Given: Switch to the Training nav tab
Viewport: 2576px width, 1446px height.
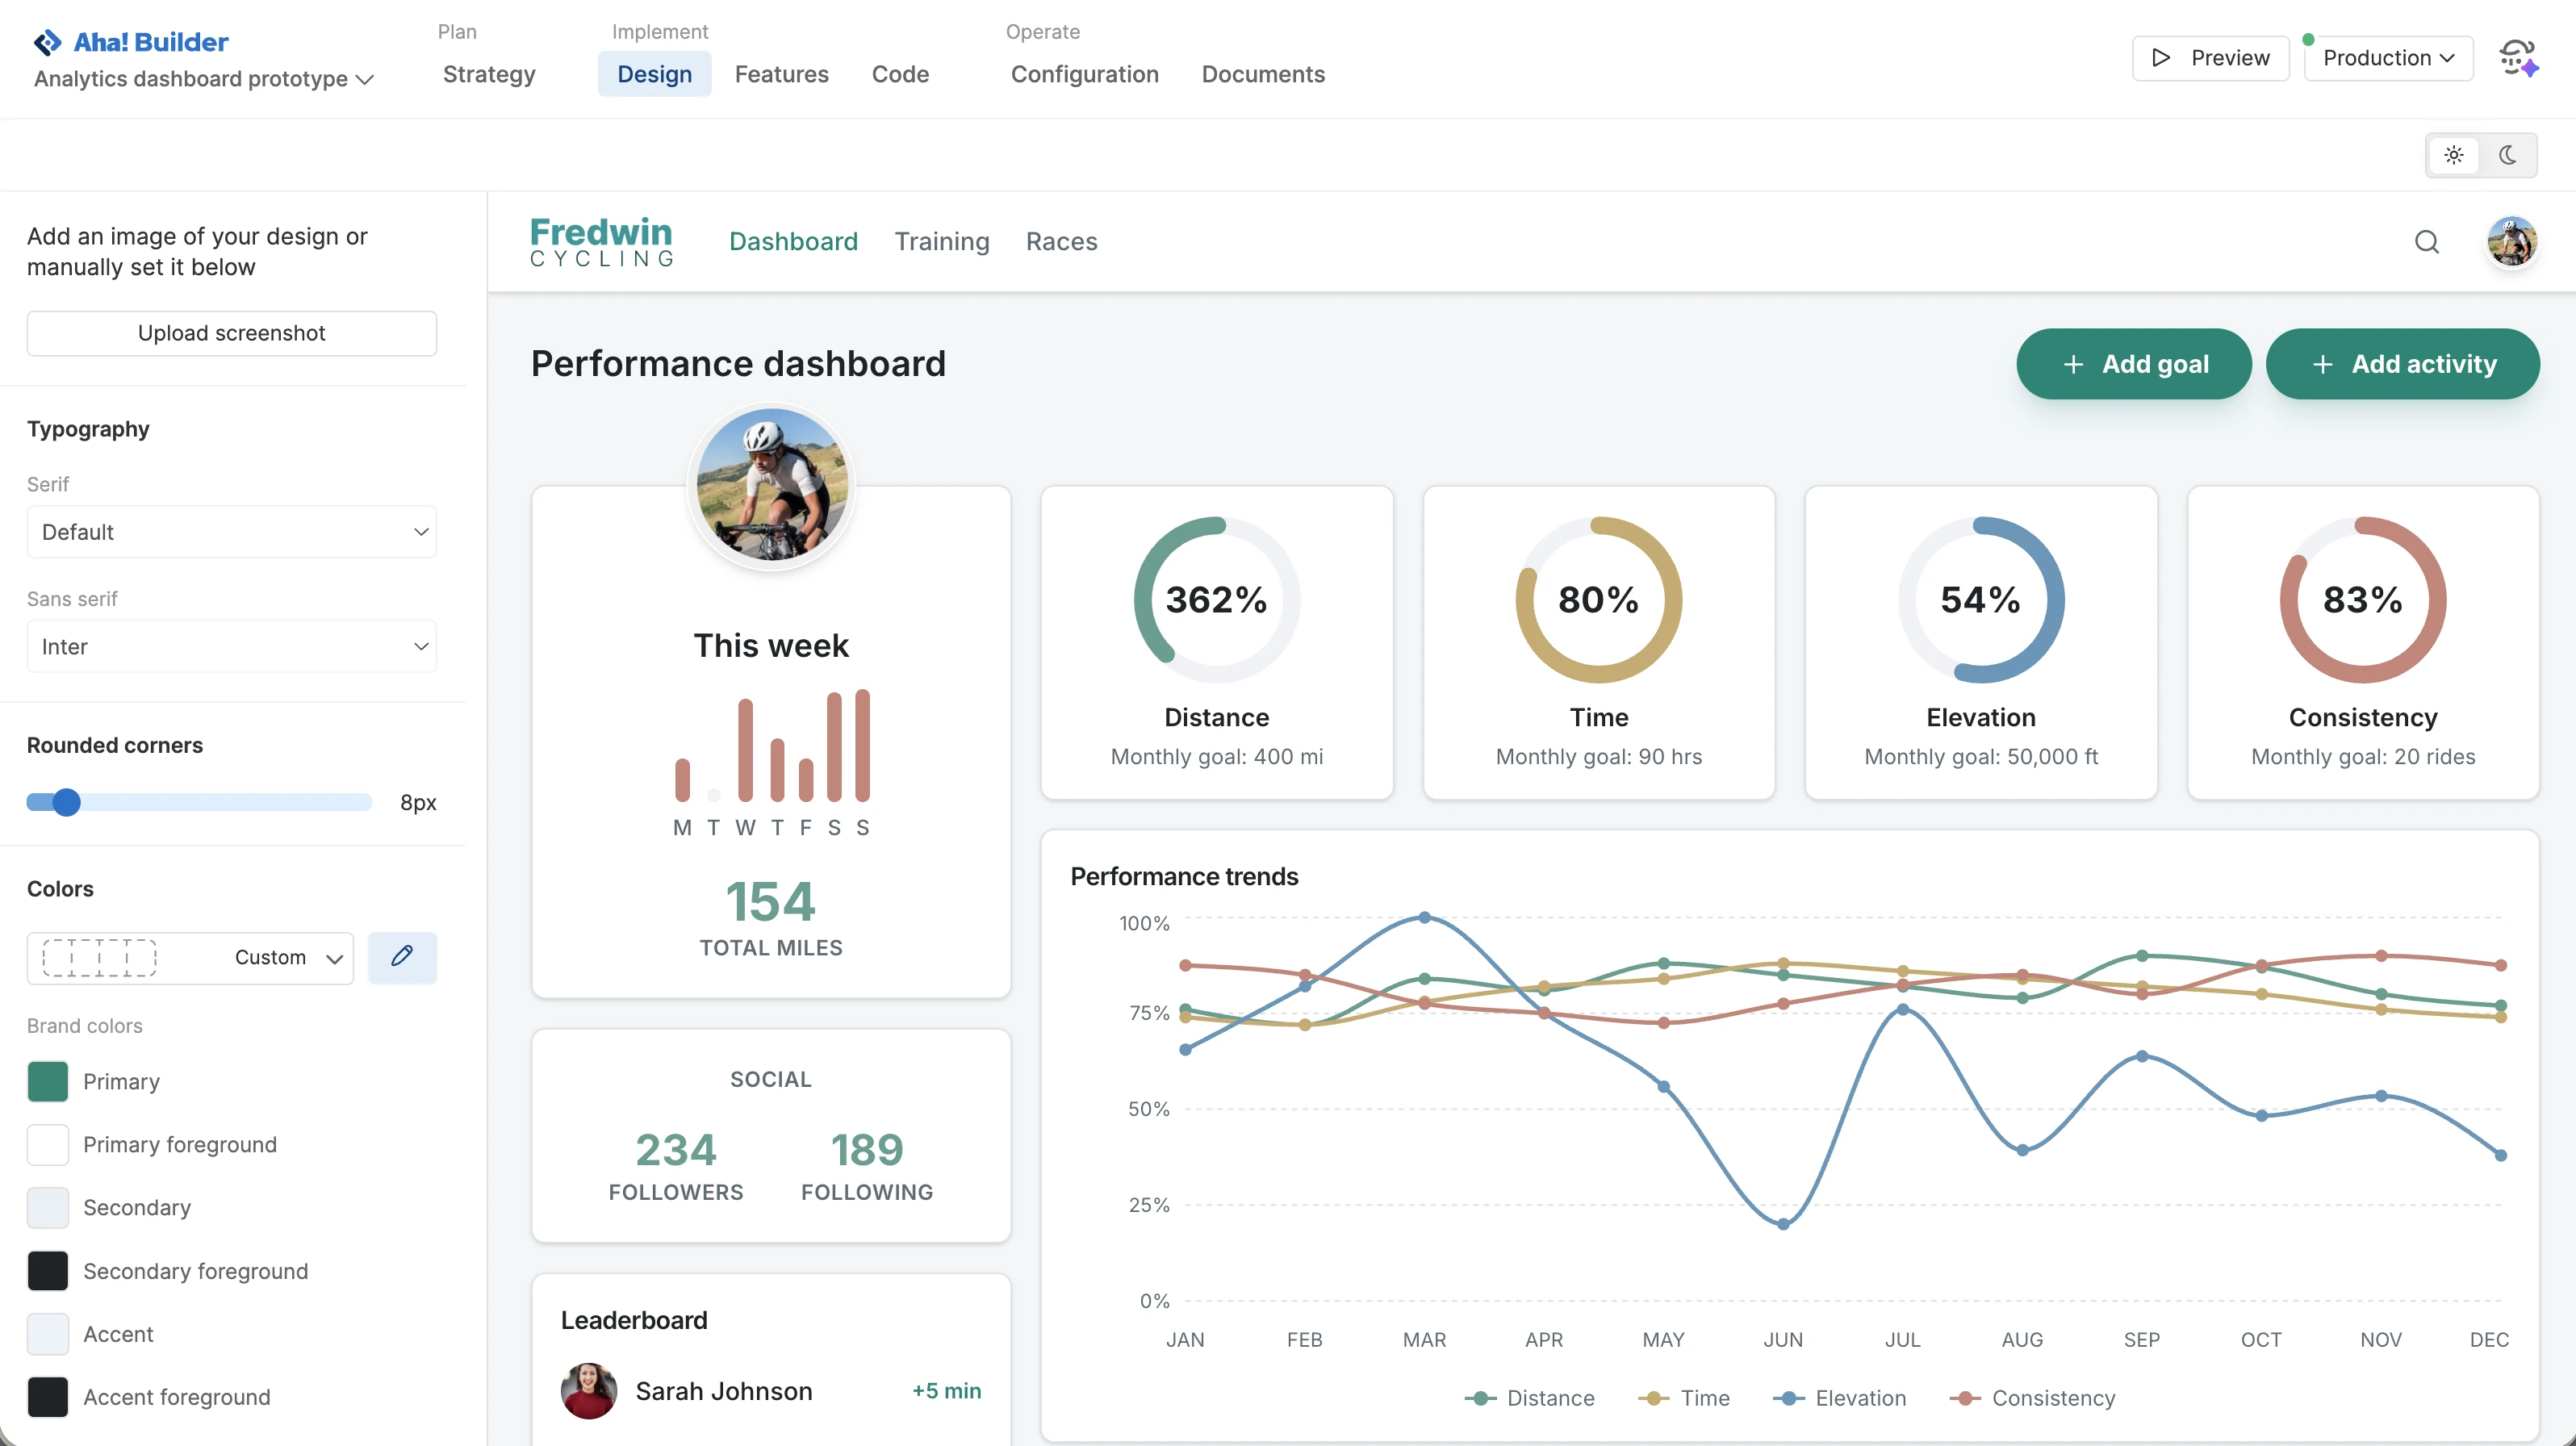Looking at the screenshot, I should coord(941,242).
